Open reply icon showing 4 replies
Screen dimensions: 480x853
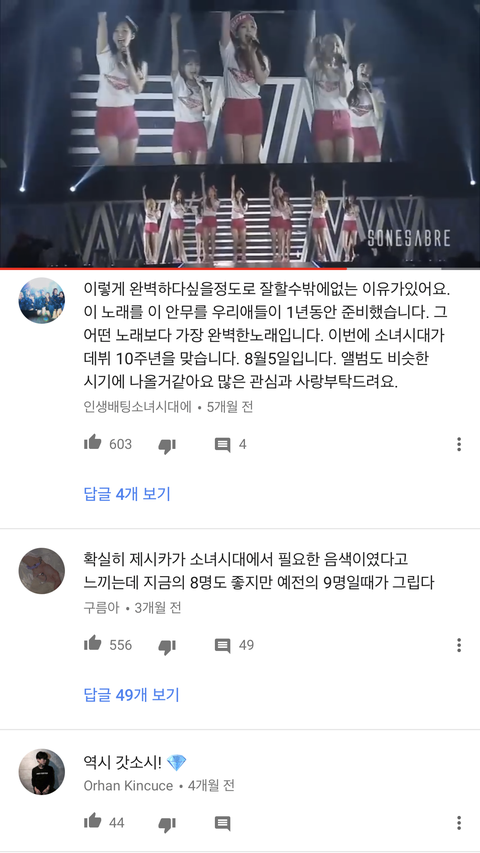[222, 445]
